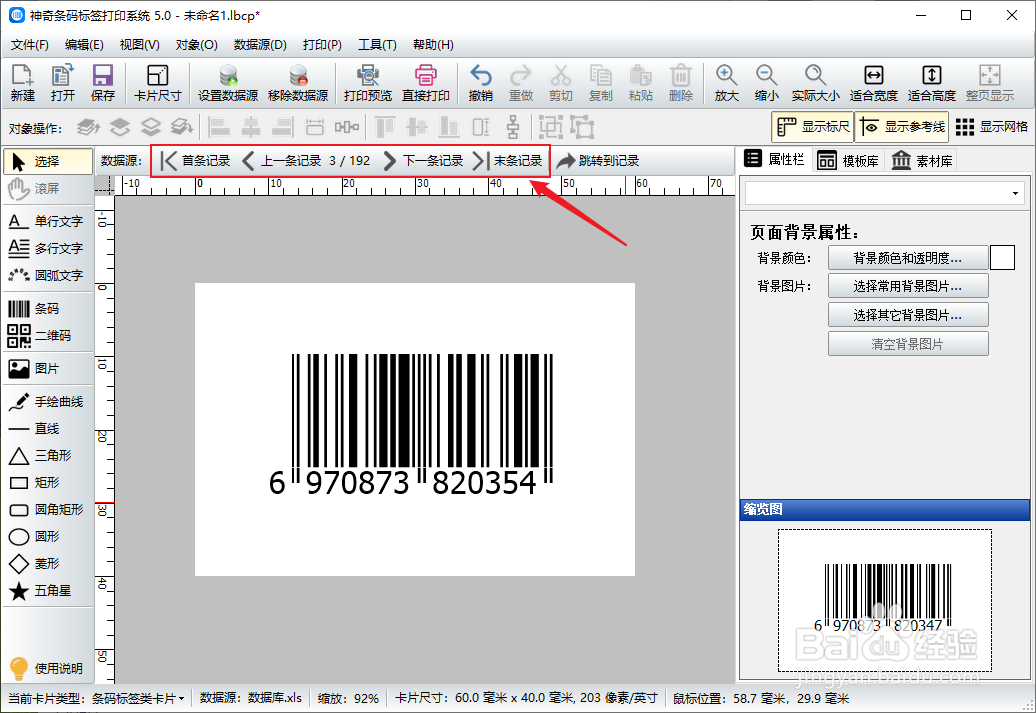Open the 对象(O) menu
Screen dimensions: 1036x713
(196, 45)
